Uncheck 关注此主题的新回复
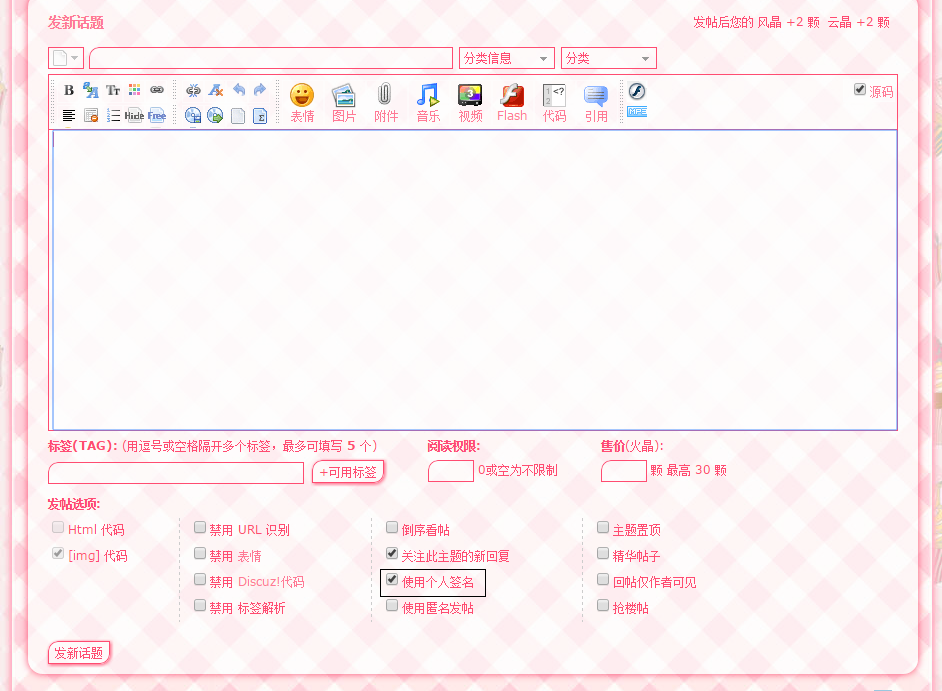This screenshot has width=942, height=691. (392, 553)
